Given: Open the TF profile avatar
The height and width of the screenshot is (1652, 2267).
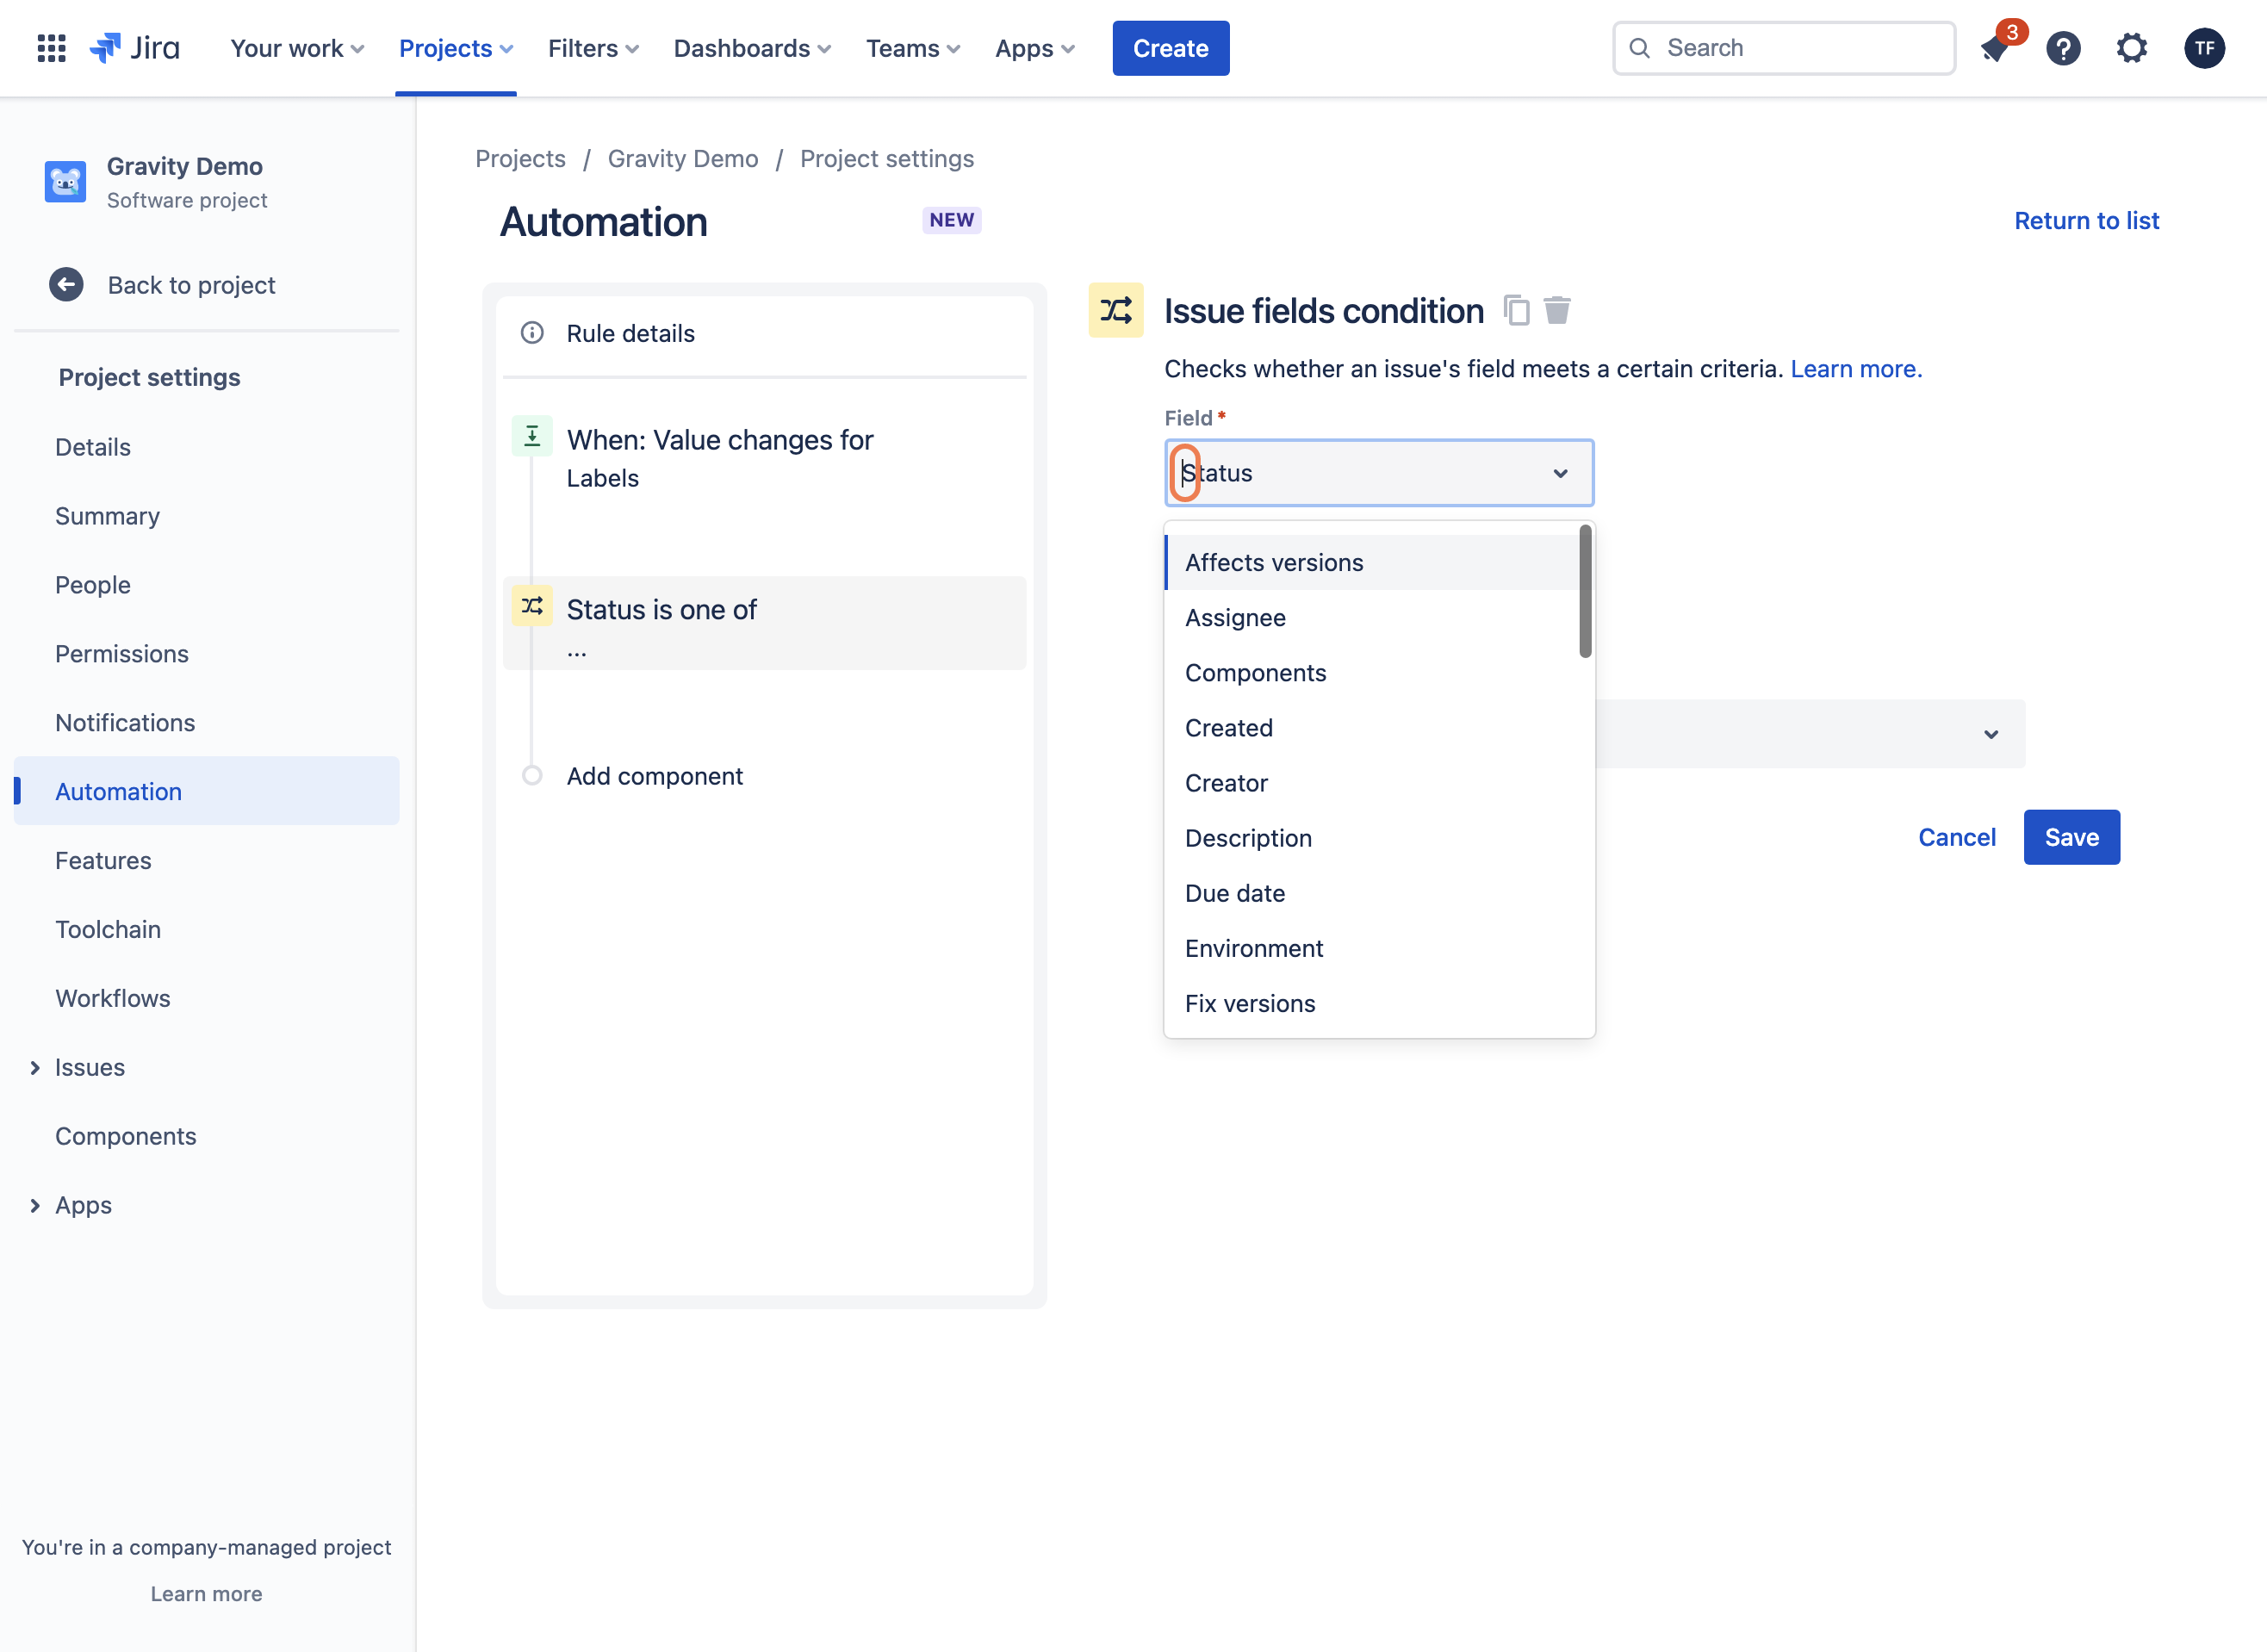Looking at the screenshot, I should tap(2204, 48).
